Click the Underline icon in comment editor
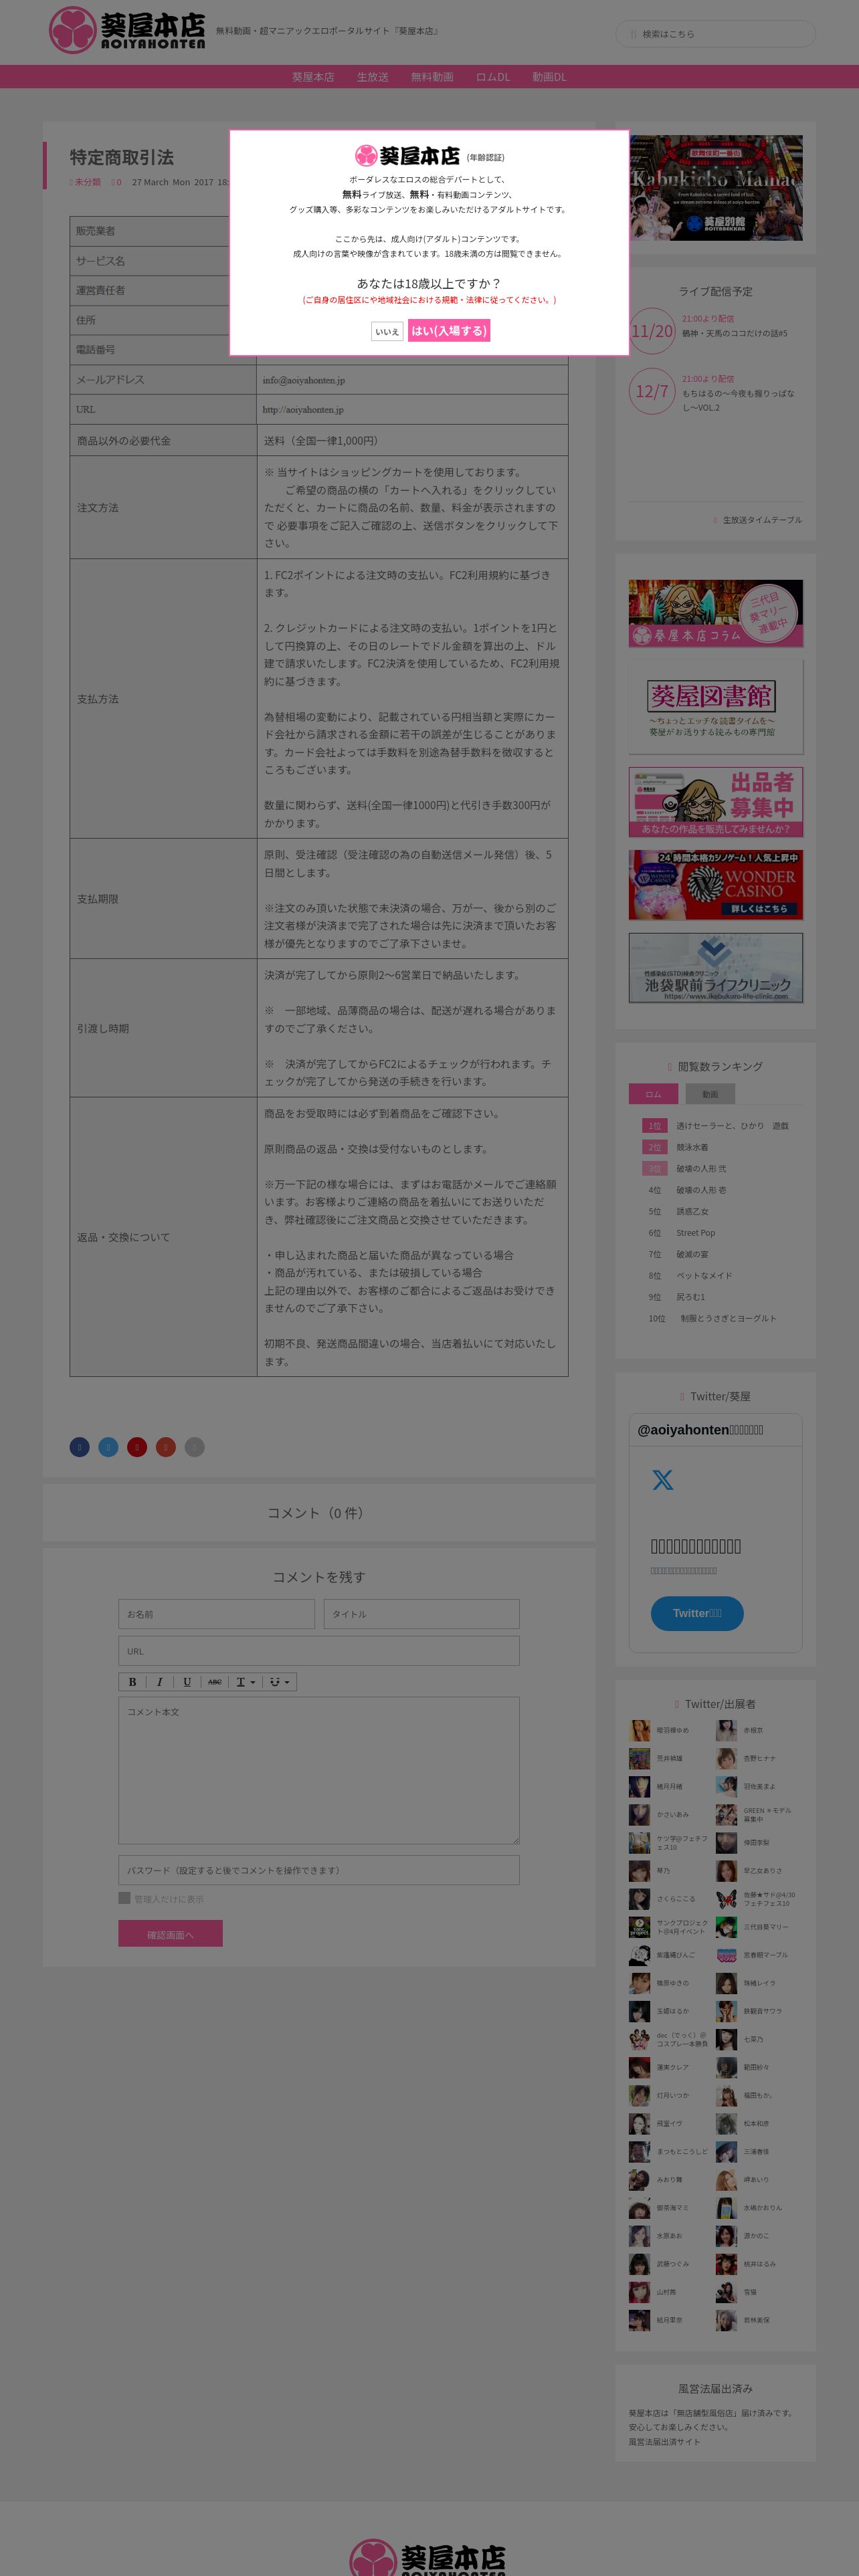Viewport: 859px width, 2576px height. click(x=187, y=1682)
